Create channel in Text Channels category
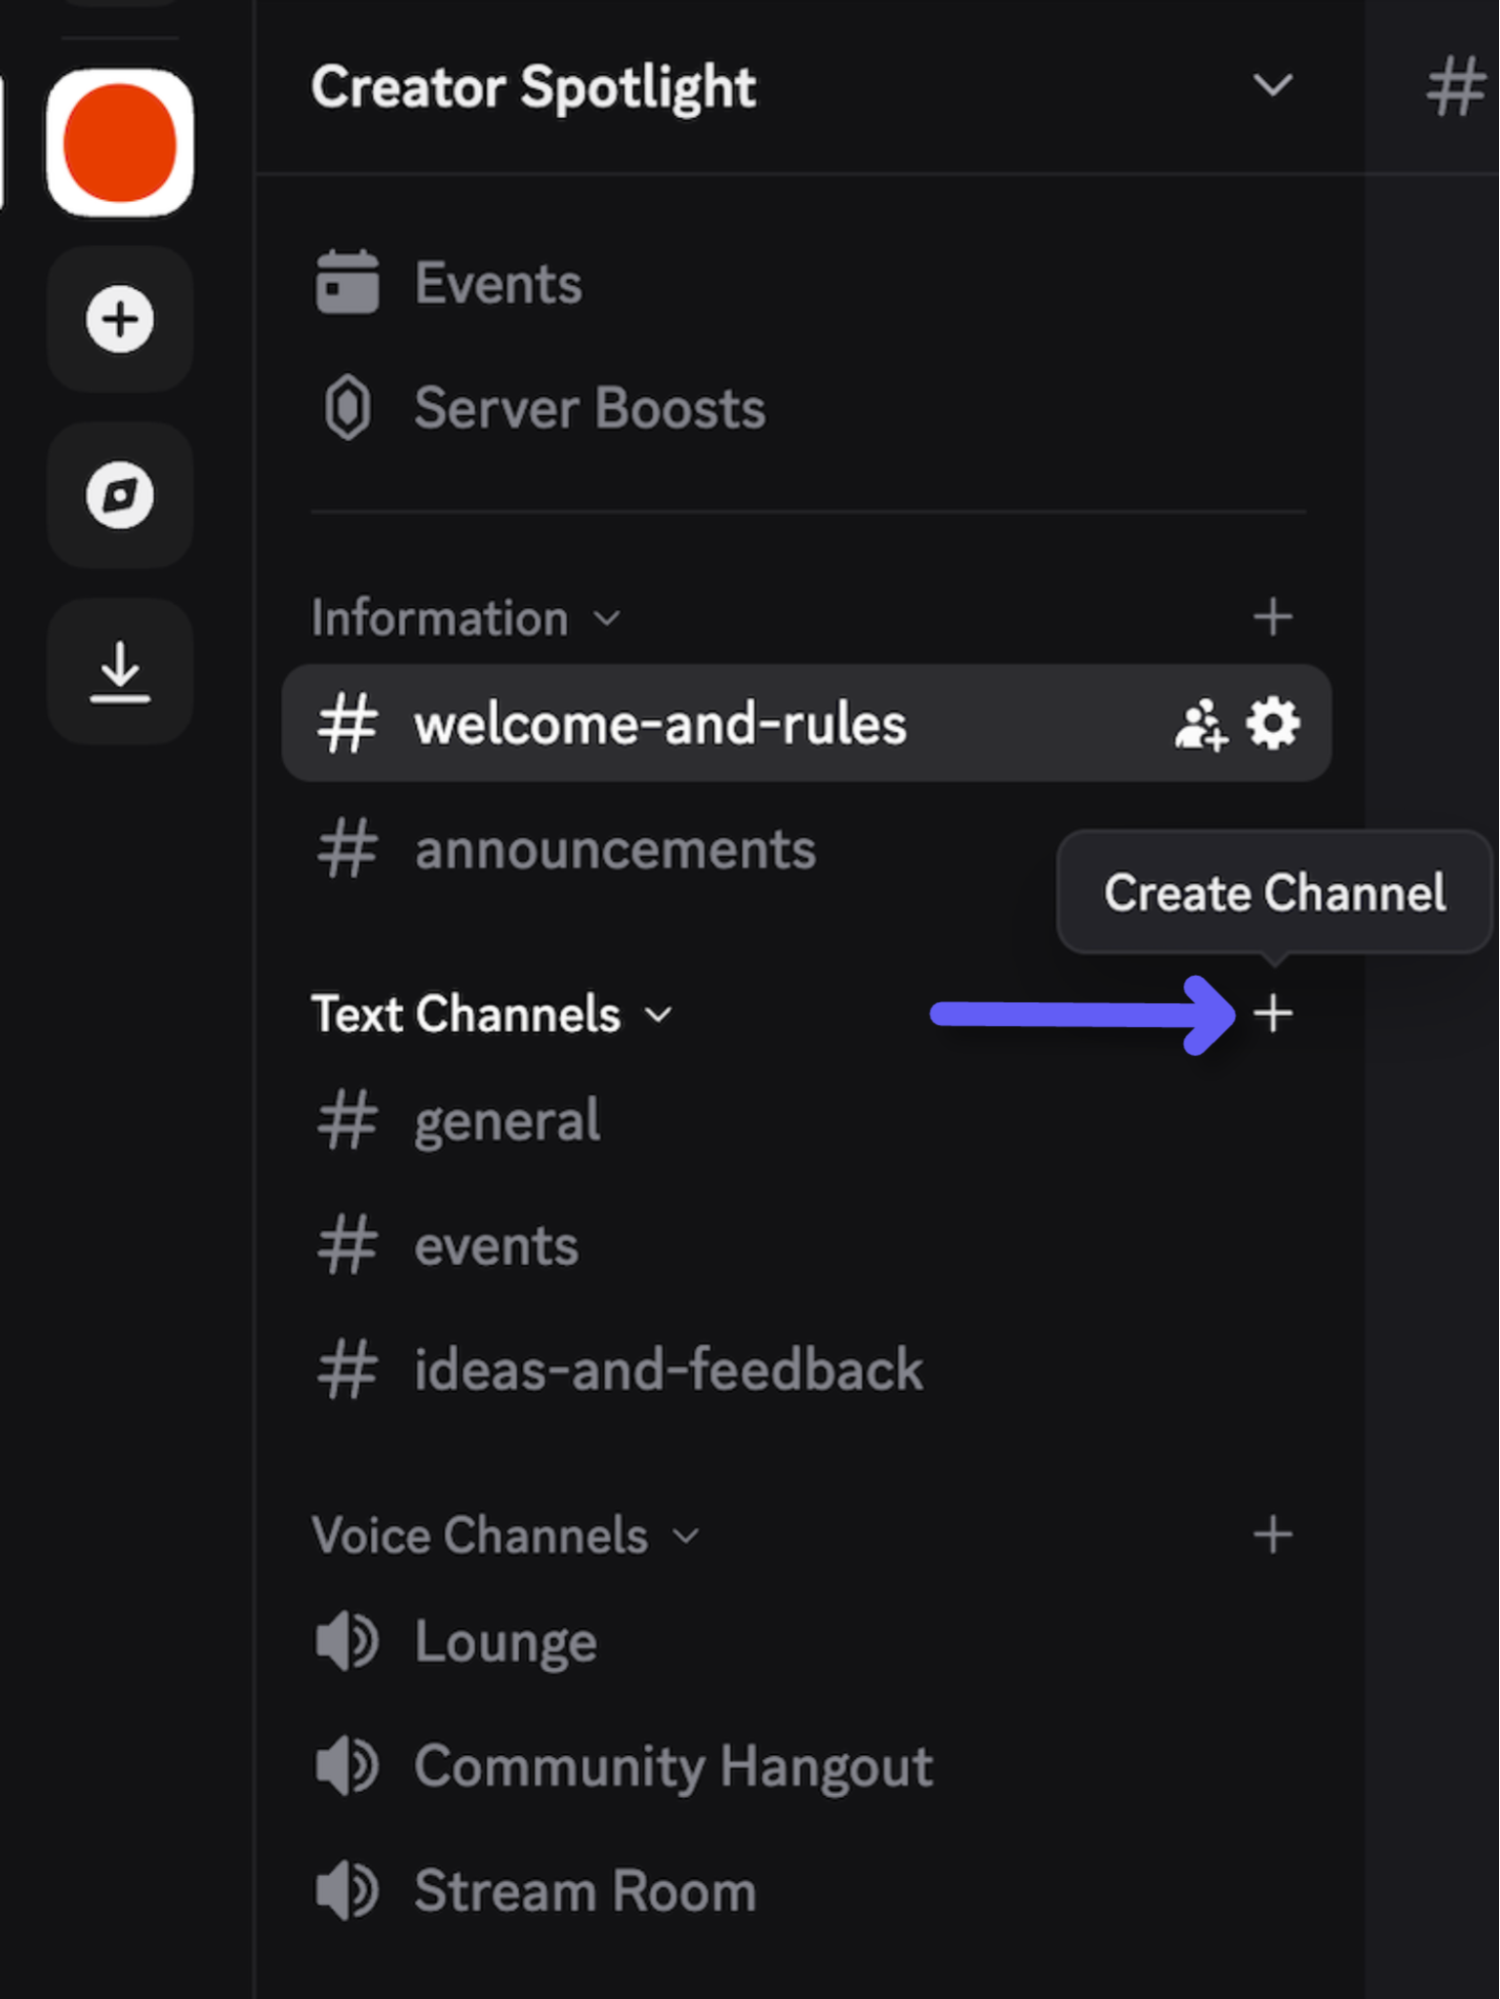Image resolution: width=1500 pixels, height=1999 pixels. click(x=1273, y=1014)
